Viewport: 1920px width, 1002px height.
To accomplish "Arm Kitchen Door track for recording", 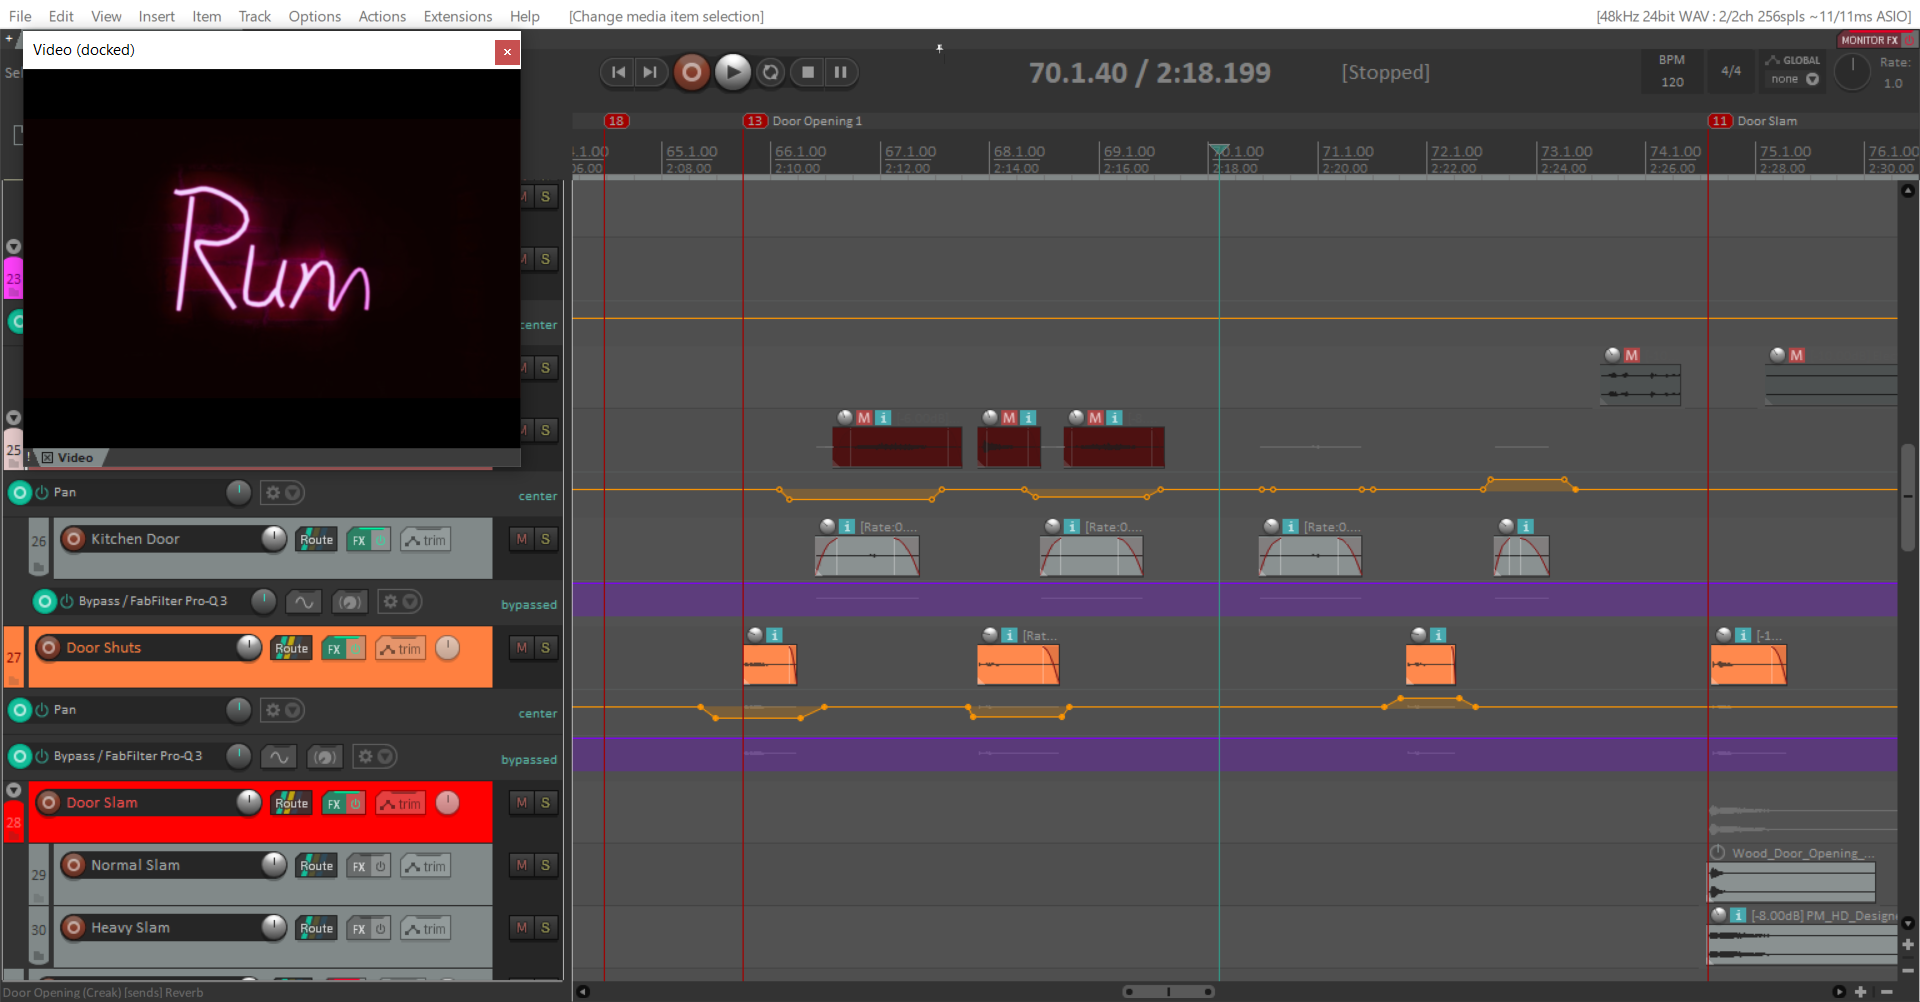I will tap(73, 539).
